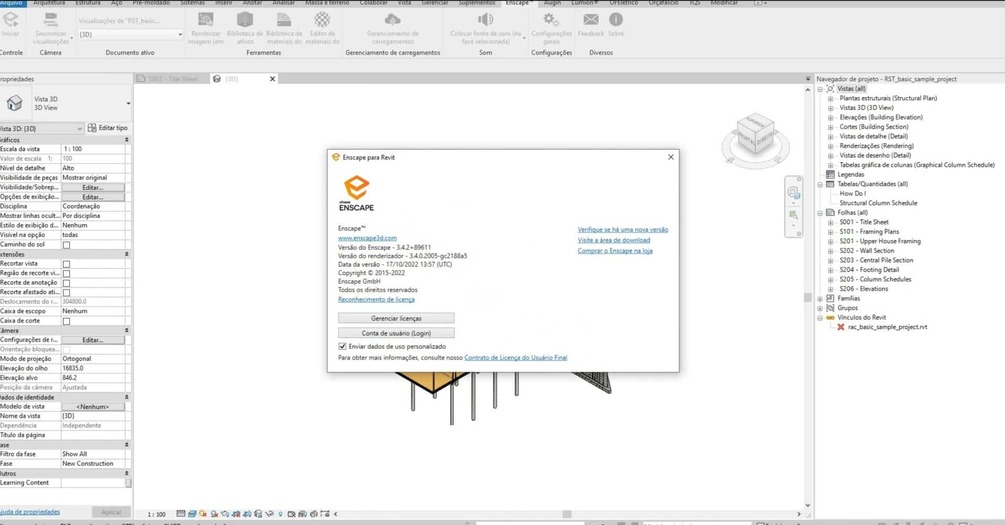
Task: Collapse Folhas (all) node
Action: (x=820, y=213)
